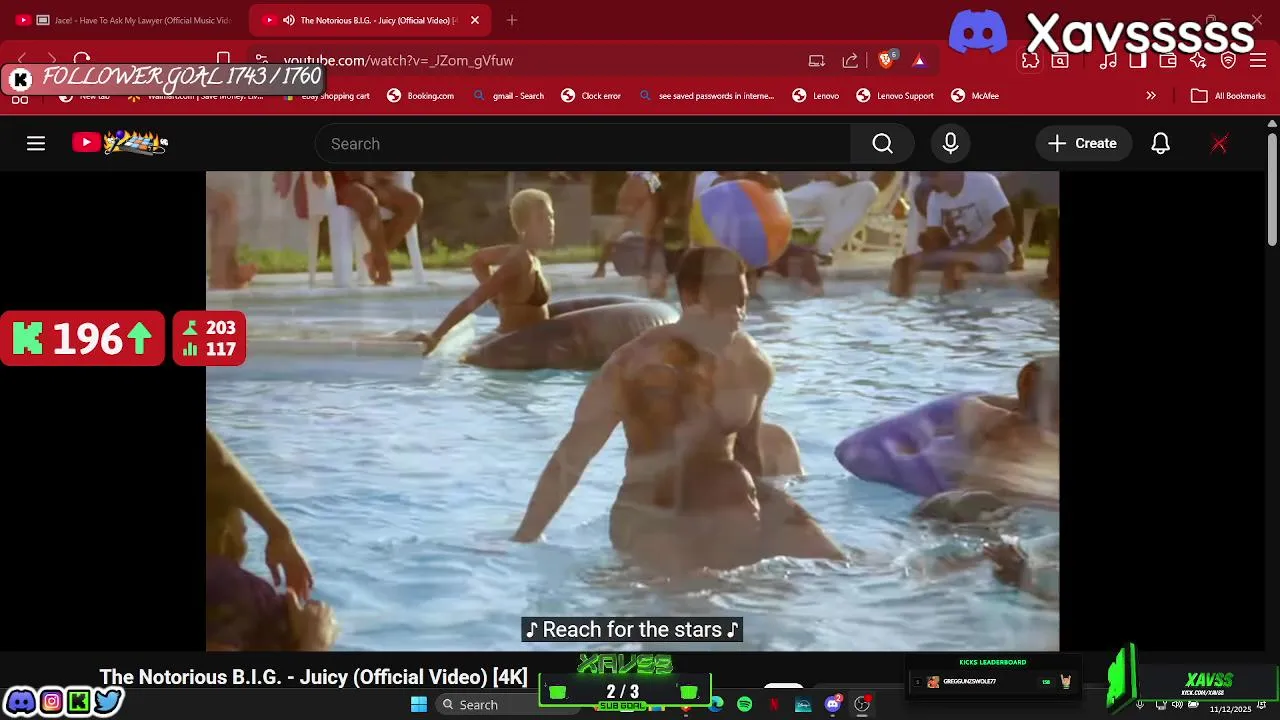The height and width of the screenshot is (720, 1280).
Task: Start voice search with the microphone icon
Action: click(x=951, y=143)
